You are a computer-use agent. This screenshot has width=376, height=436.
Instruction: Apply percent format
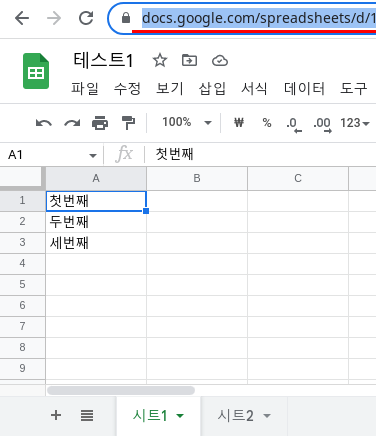267,123
